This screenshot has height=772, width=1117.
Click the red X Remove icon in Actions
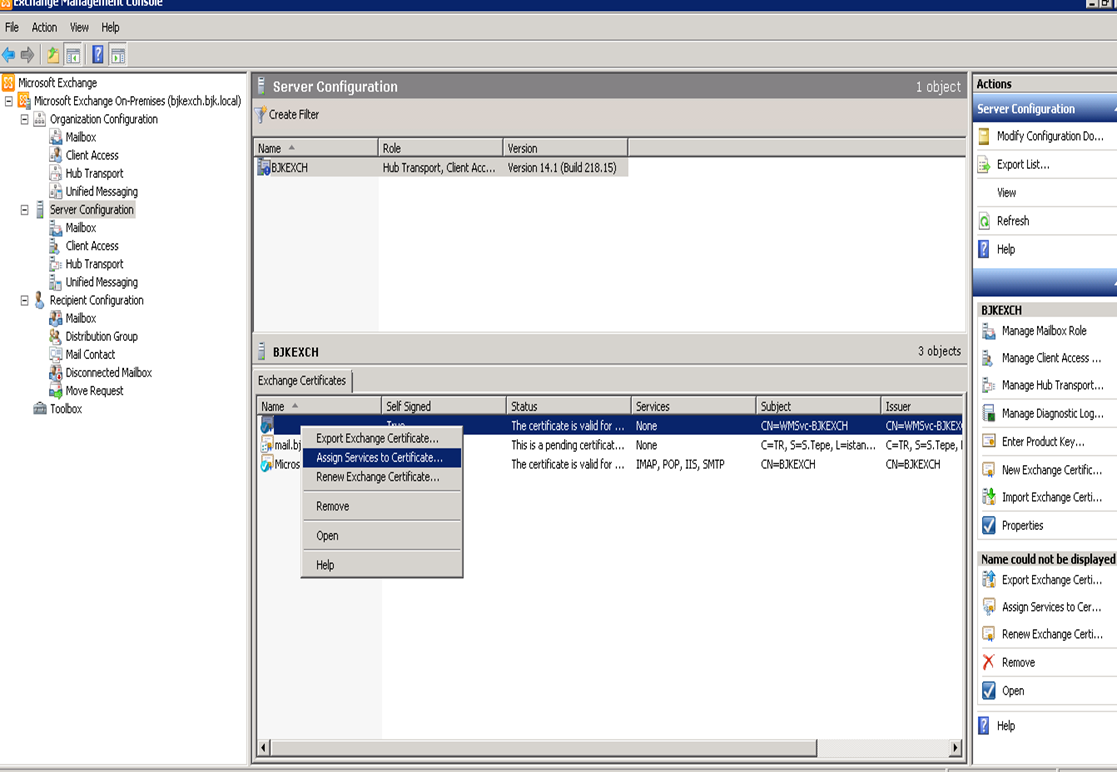[989, 662]
